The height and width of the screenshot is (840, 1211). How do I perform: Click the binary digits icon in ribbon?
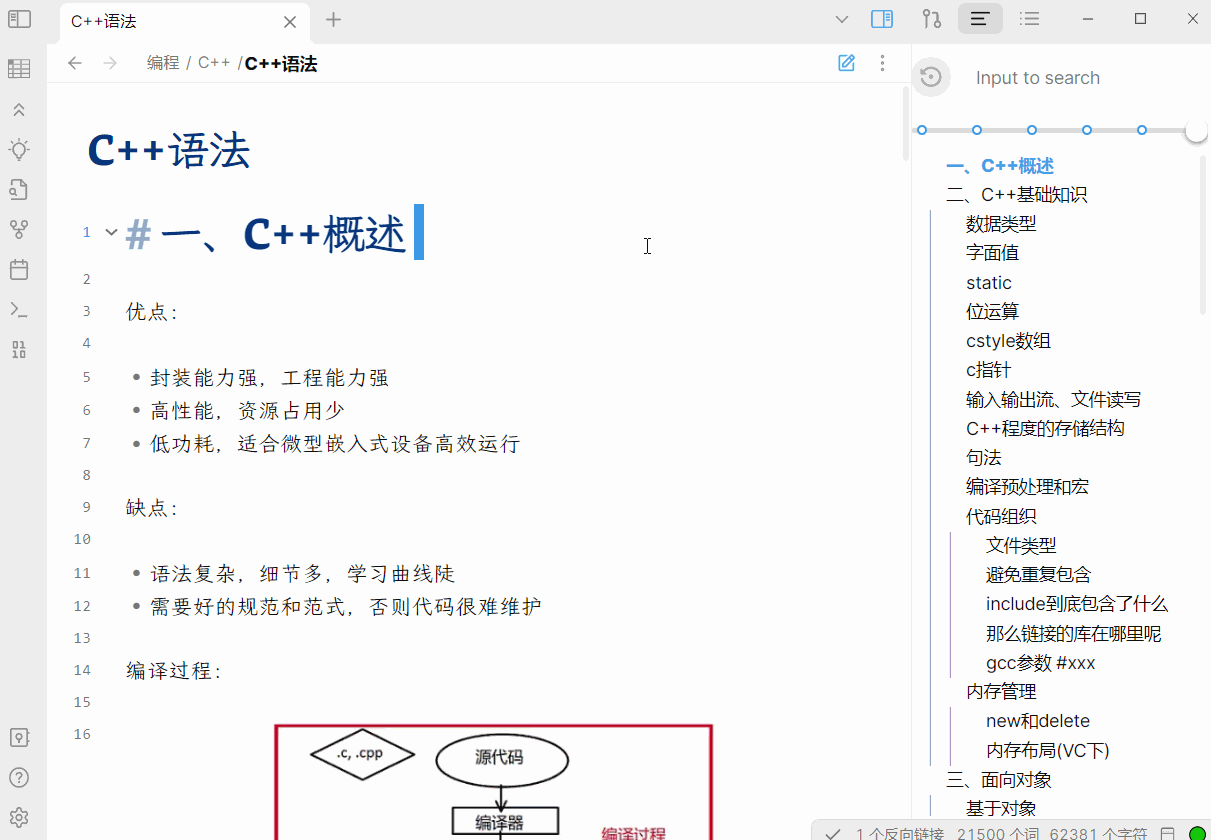19,350
